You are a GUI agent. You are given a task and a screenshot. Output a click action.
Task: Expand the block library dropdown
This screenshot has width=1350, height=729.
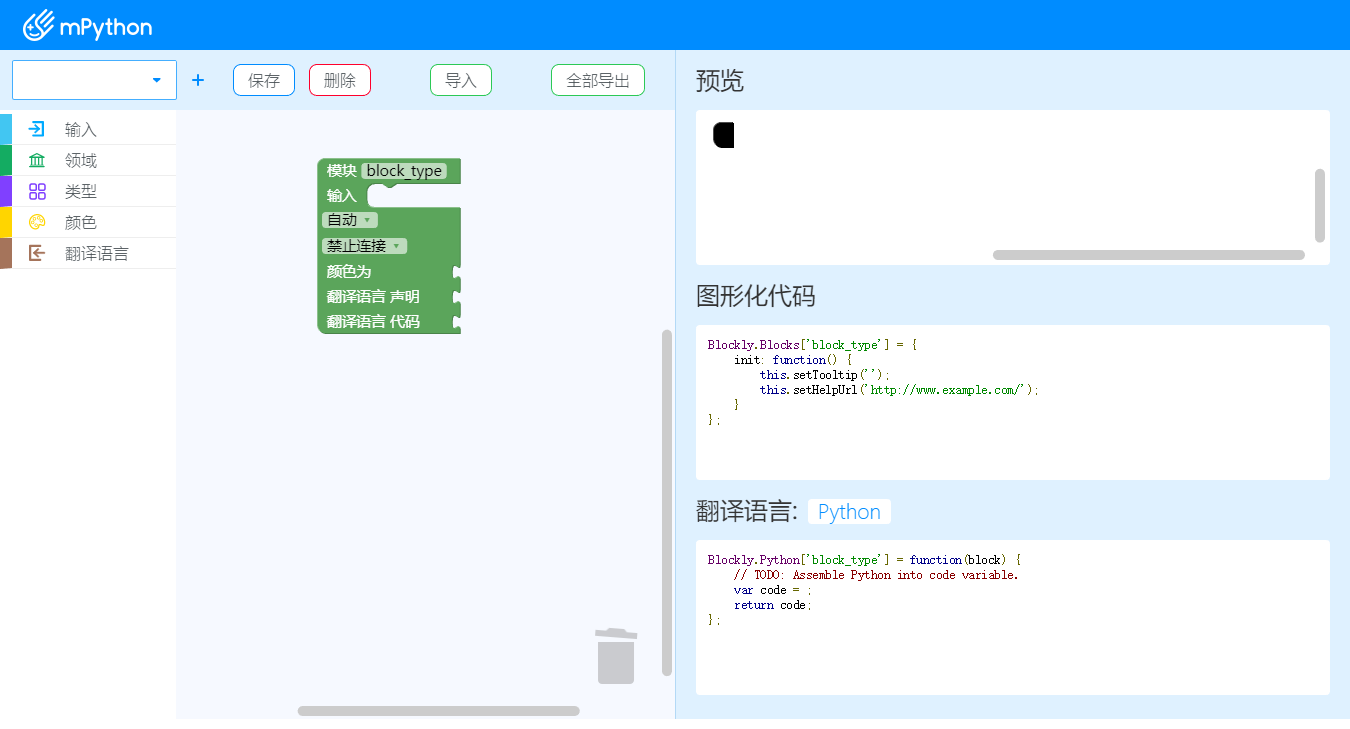click(94, 80)
